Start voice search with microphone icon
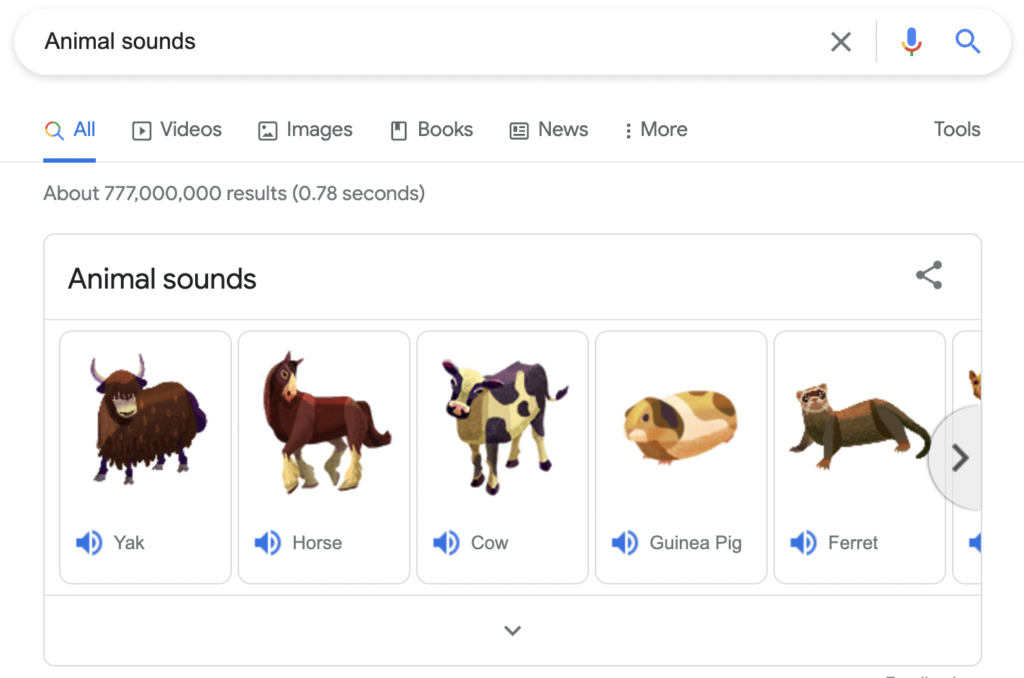The width and height of the screenshot is (1024, 678). pos(912,42)
